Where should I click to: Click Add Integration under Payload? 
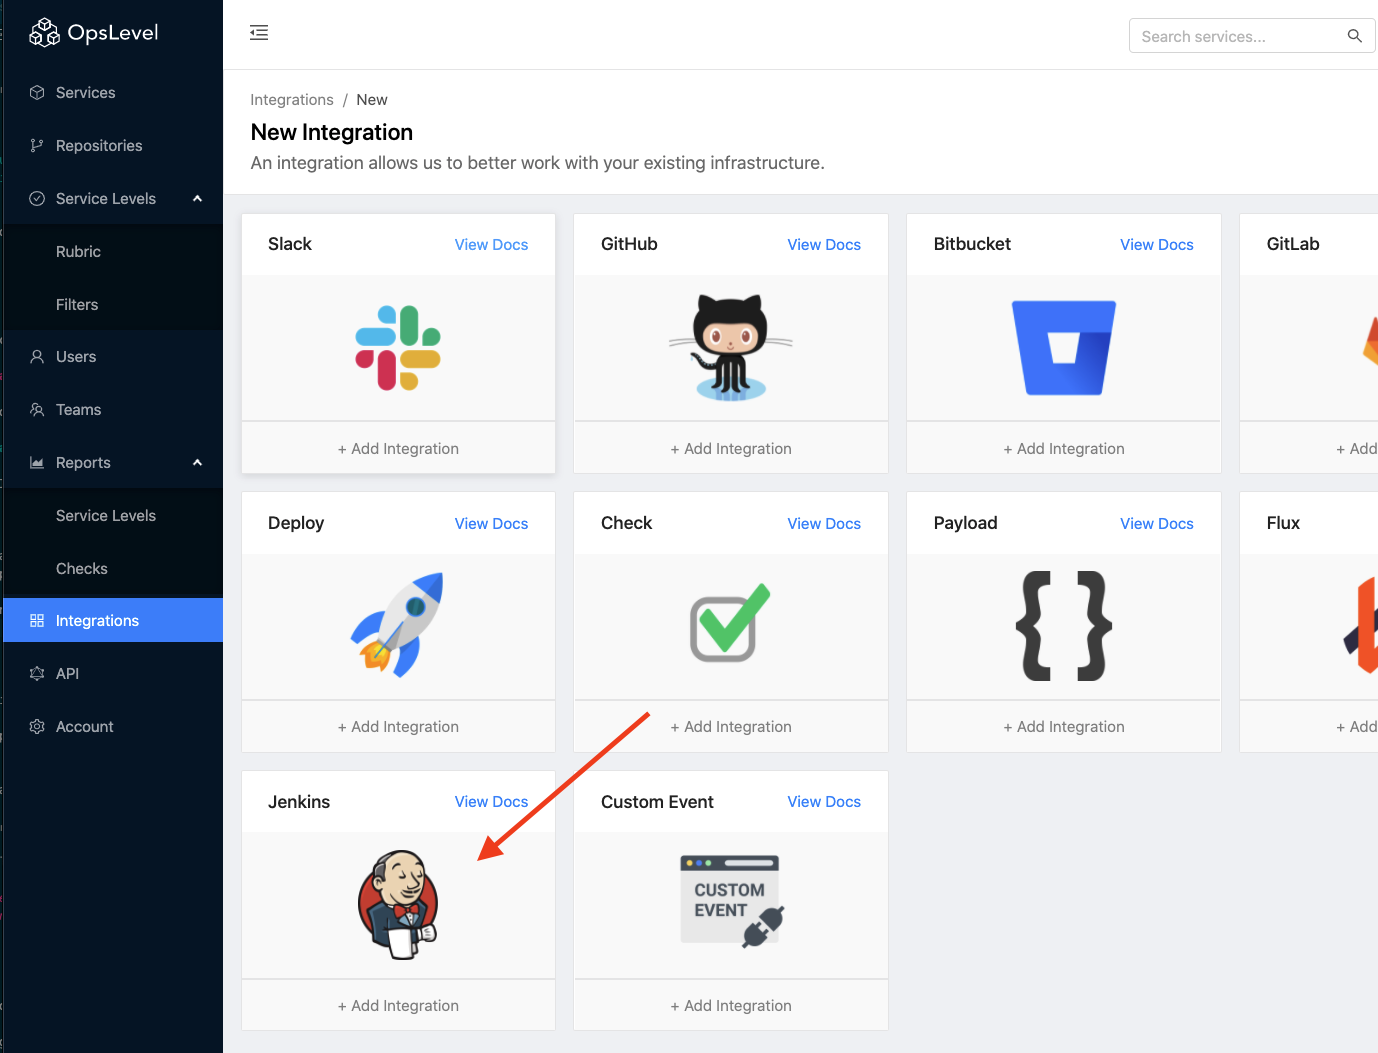click(x=1064, y=727)
